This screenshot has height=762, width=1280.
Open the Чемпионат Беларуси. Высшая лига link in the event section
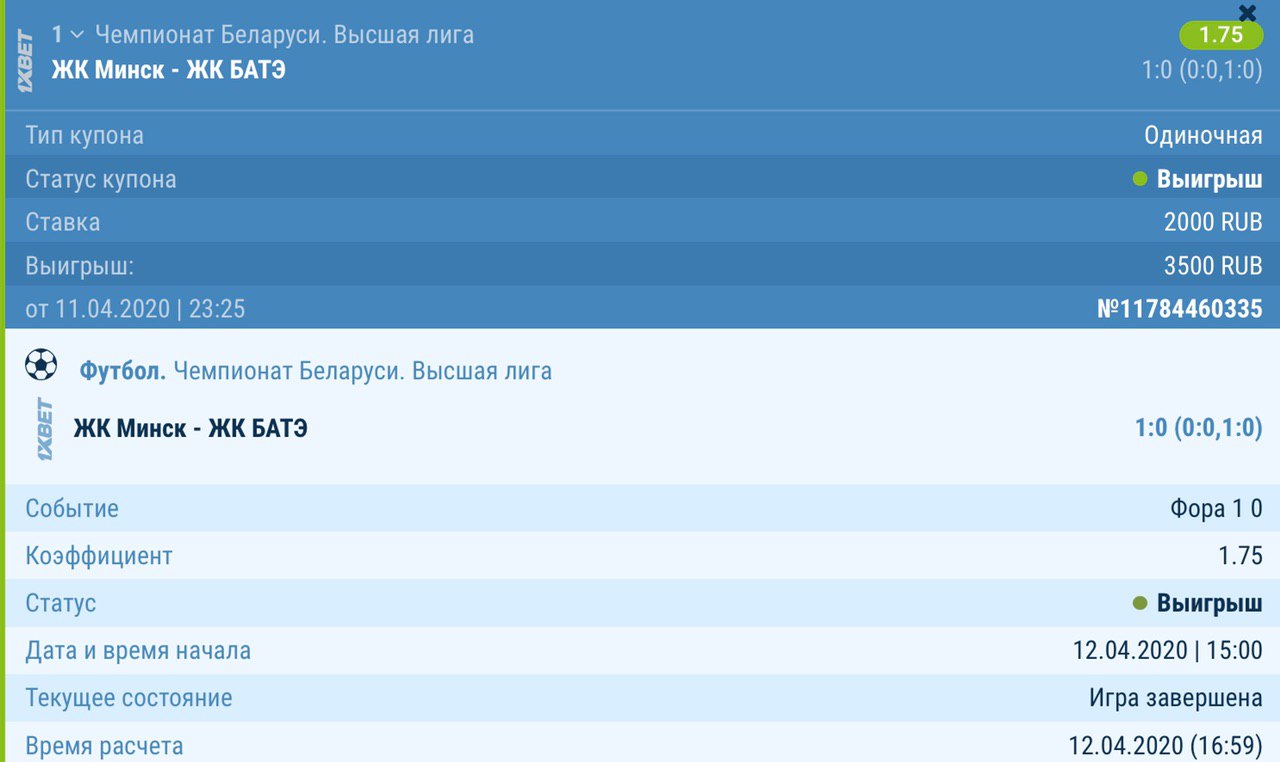(x=362, y=372)
